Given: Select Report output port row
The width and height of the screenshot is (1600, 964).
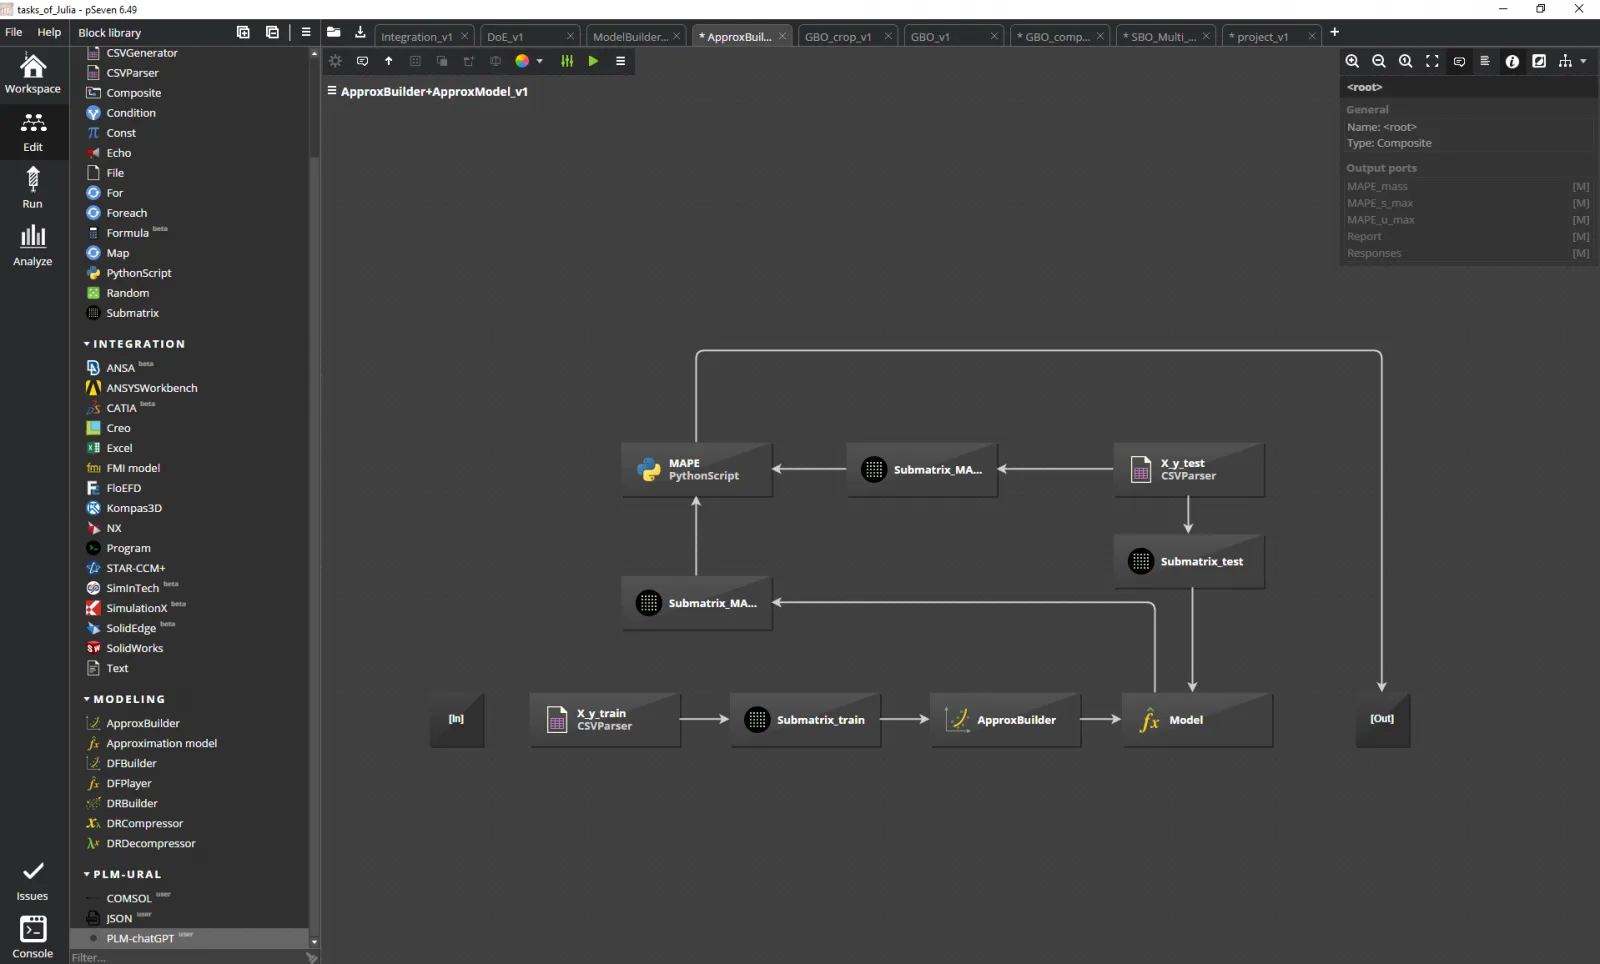Looking at the screenshot, I should pos(1467,237).
